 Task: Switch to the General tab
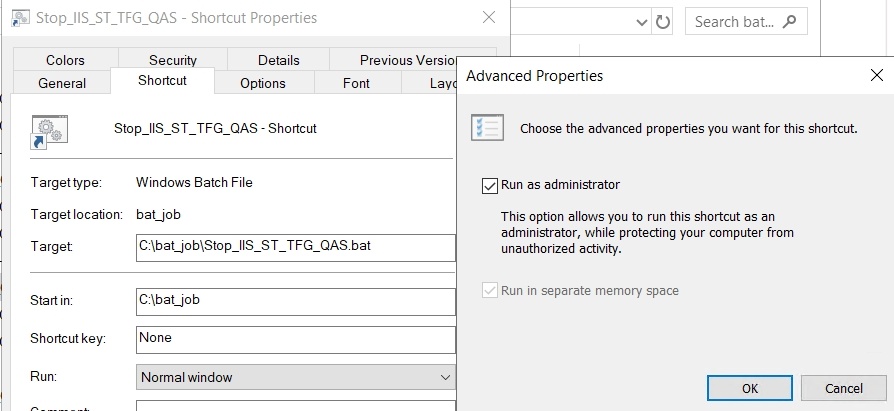point(62,83)
